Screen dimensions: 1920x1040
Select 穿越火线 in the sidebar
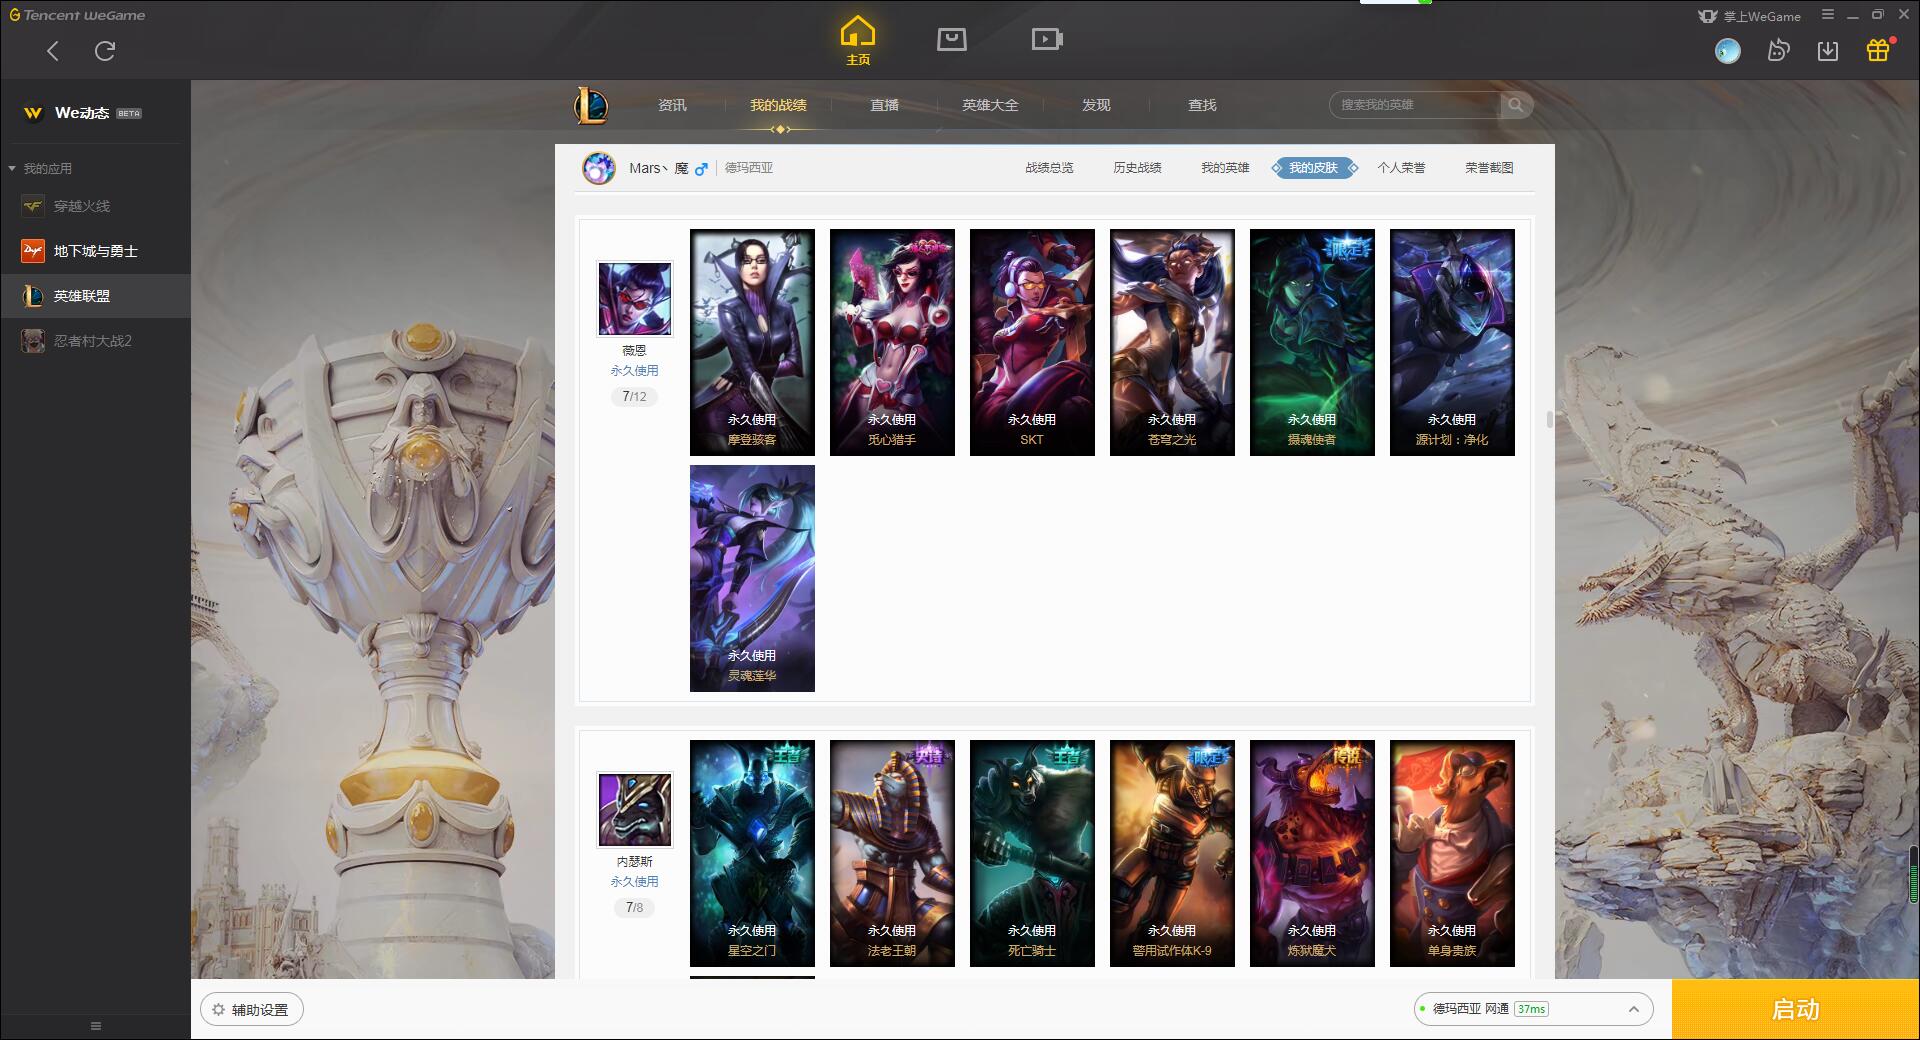[95, 206]
